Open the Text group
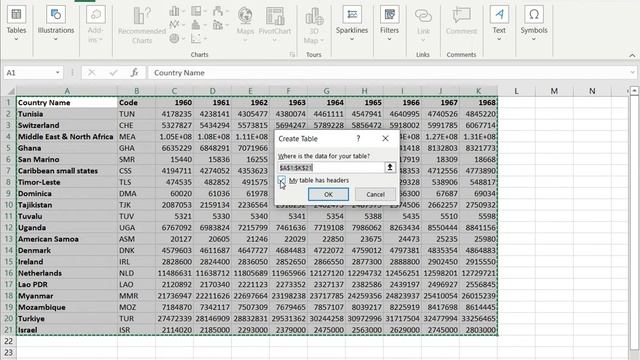This screenshot has width=640, height=360. [x=499, y=23]
